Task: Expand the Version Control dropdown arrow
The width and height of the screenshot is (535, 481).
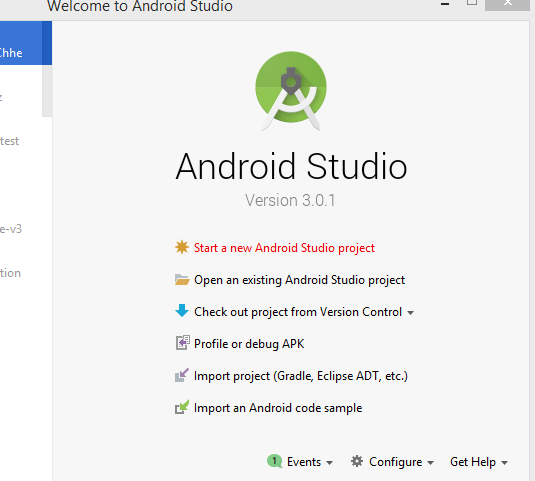Action: pos(410,313)
